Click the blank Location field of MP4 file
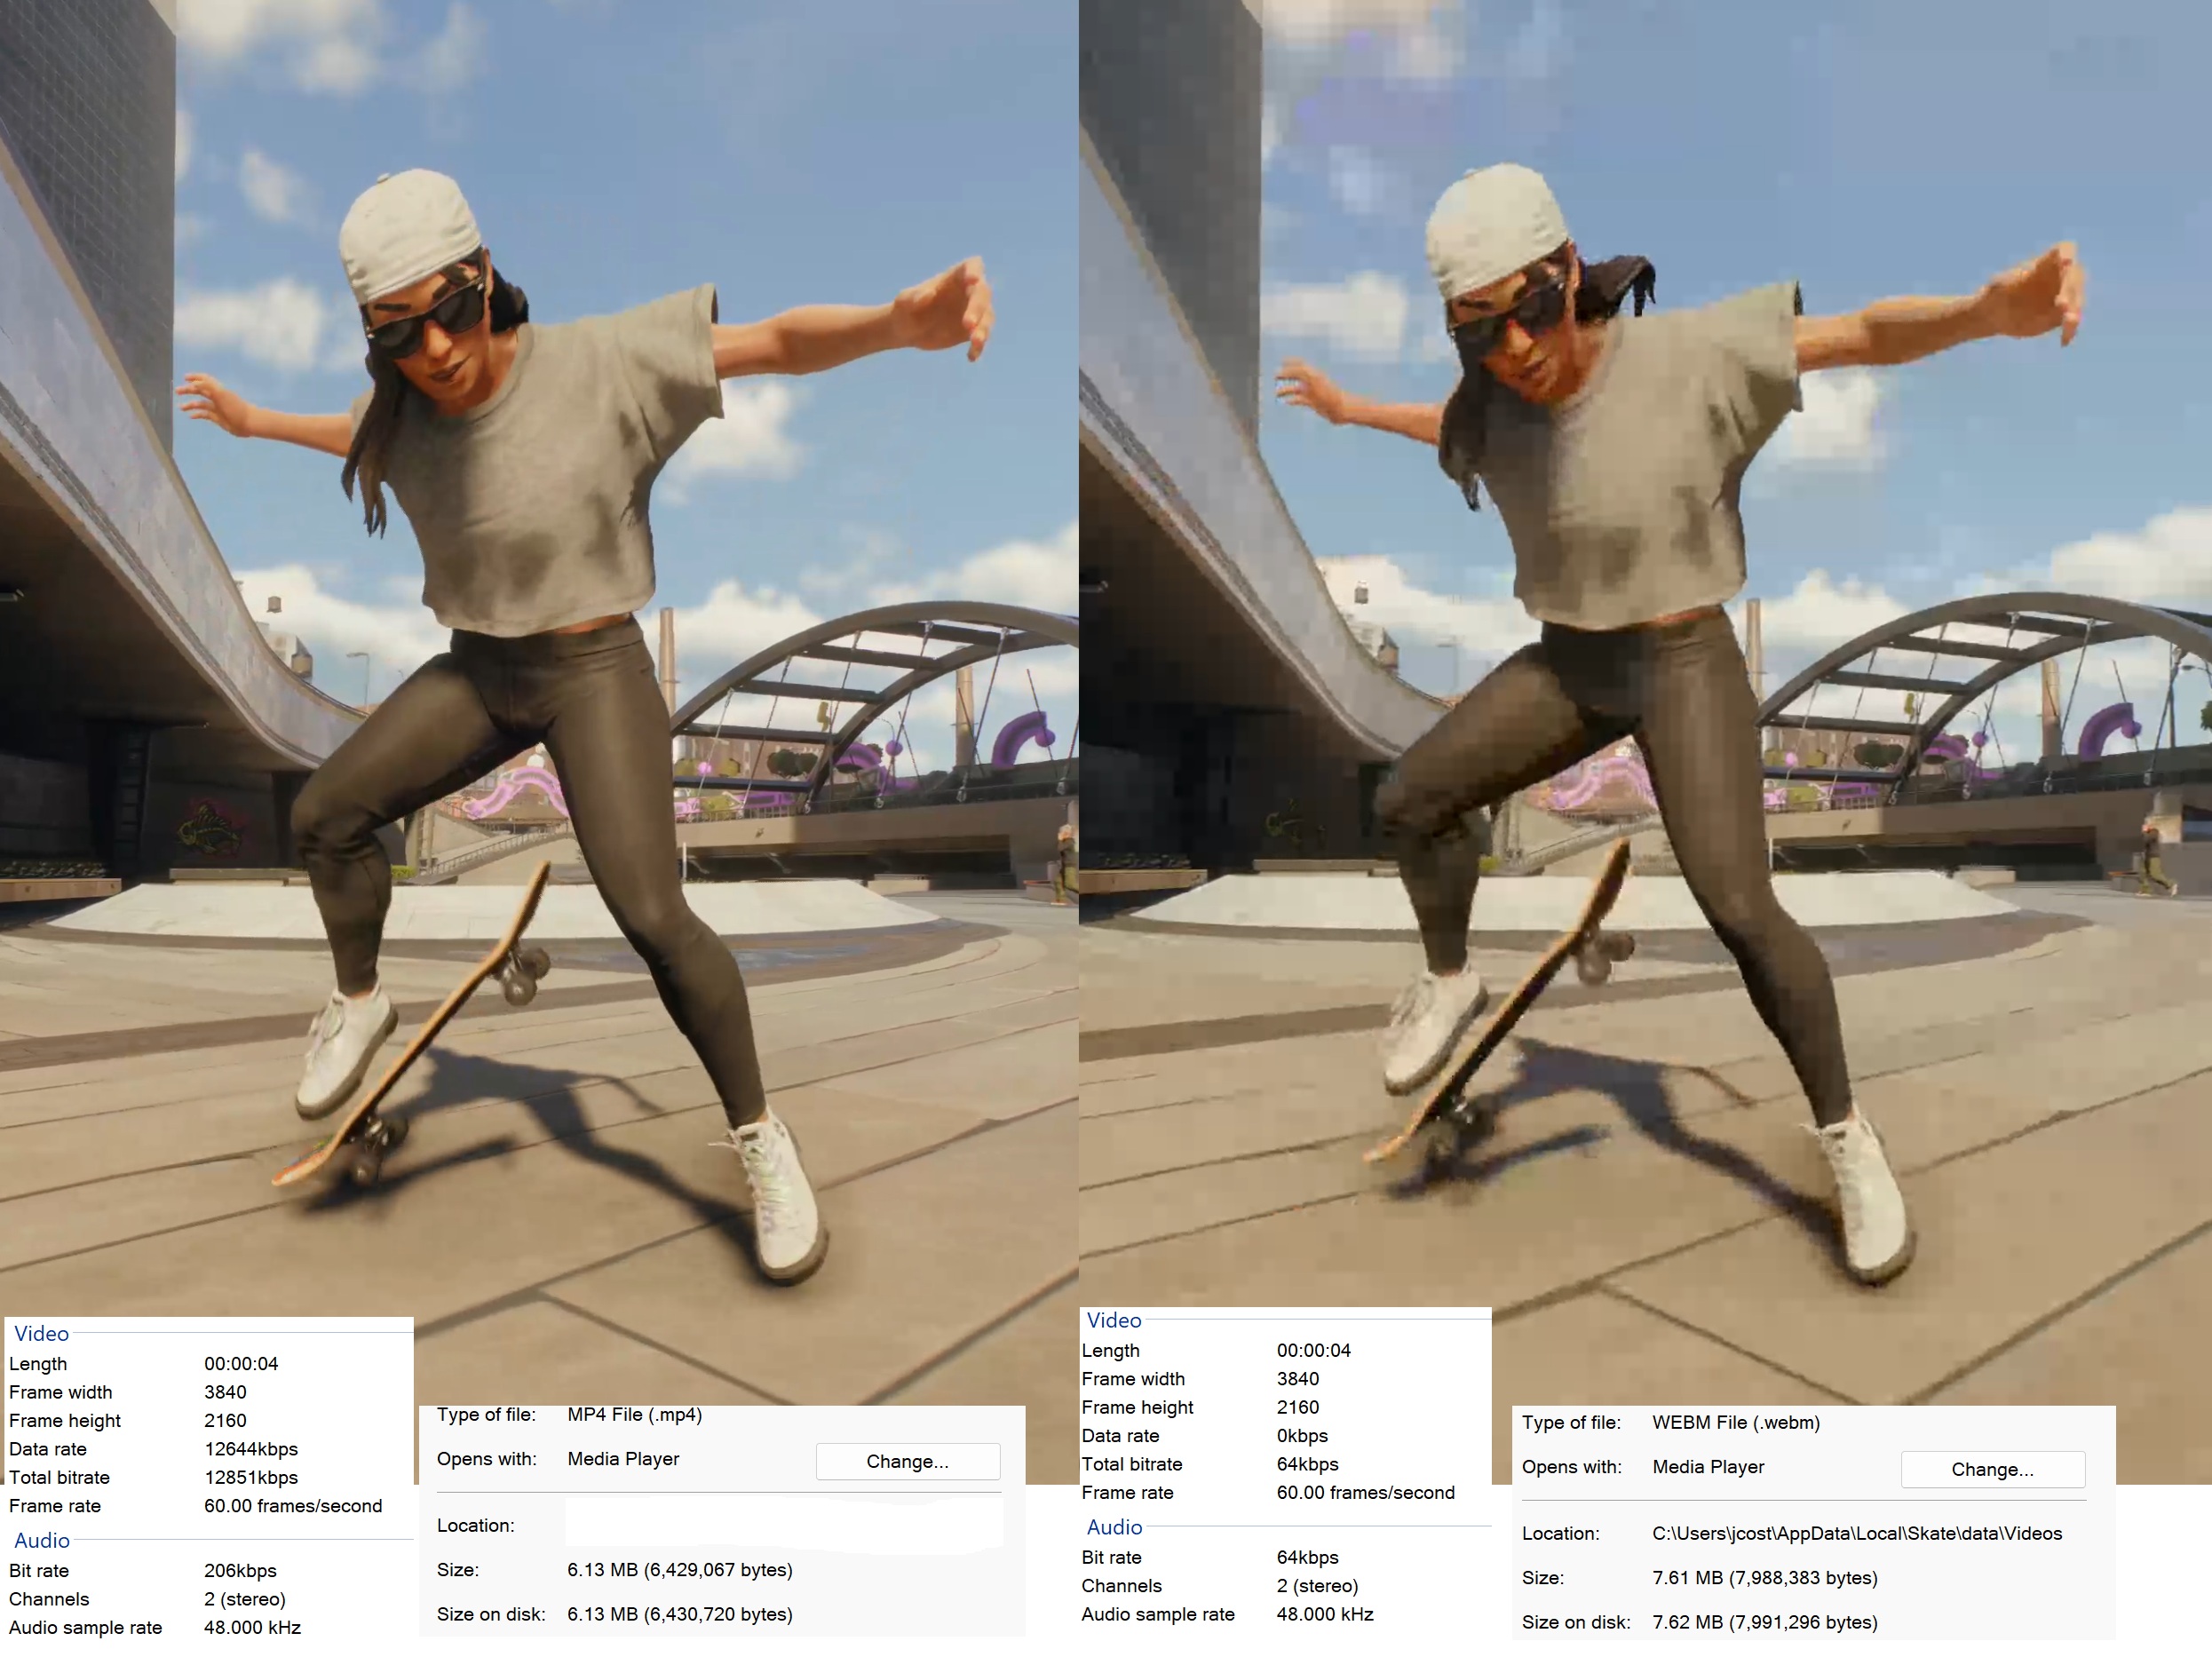 (783, 1525)
